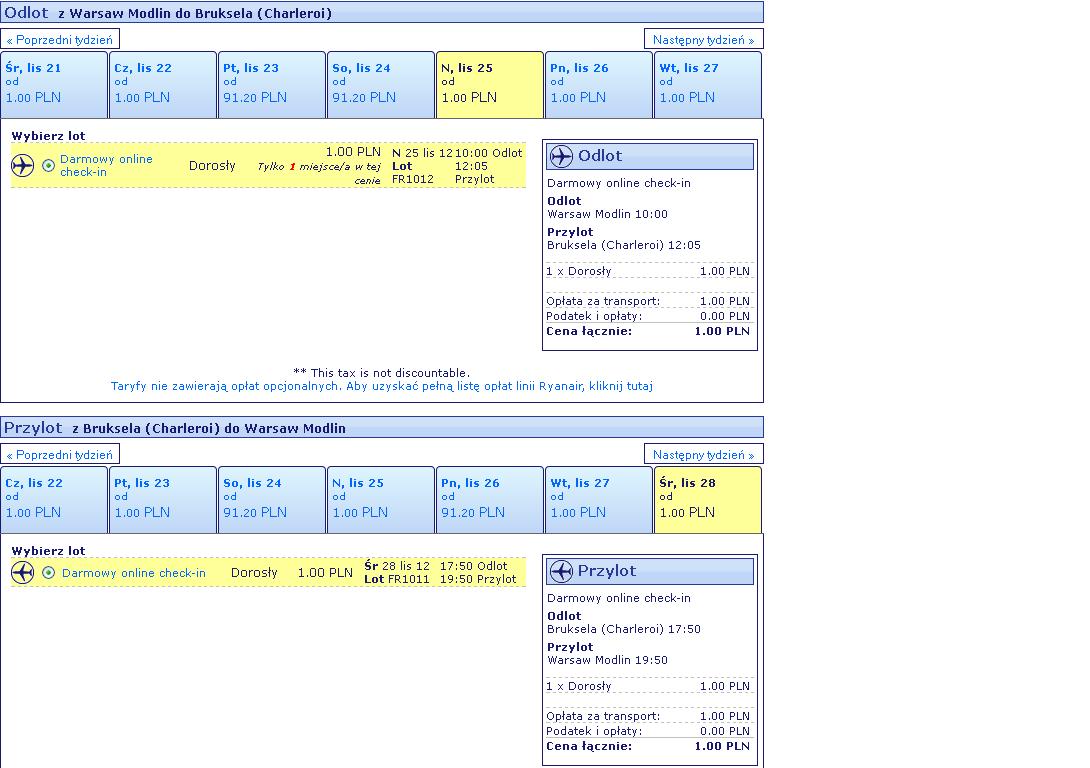Go to previous week for the outbound flight
1090x768 pixels.
[60, 40]
